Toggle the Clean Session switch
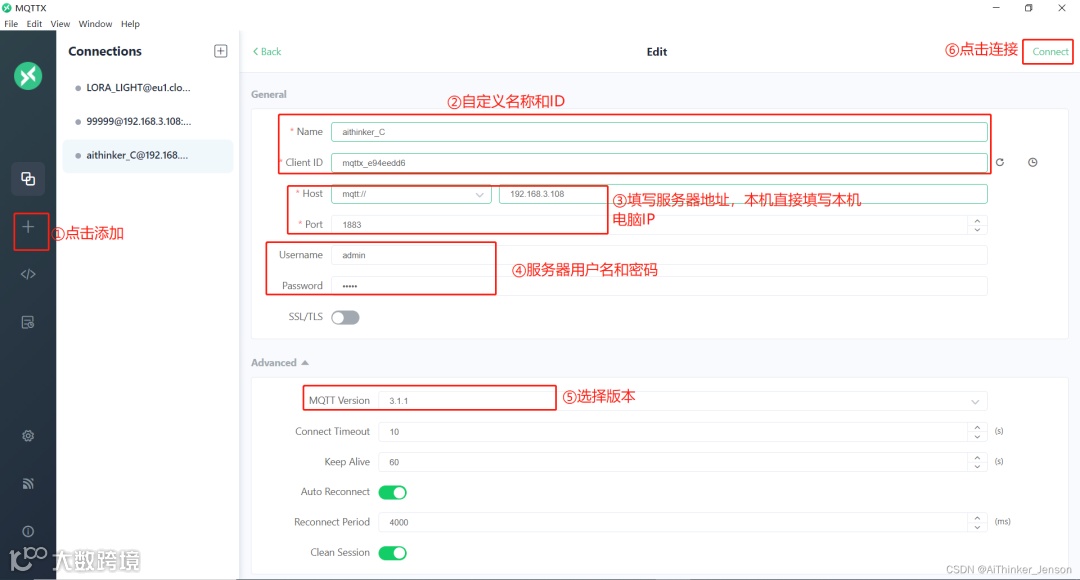The width and height of the screenshot is (1080, 580). 393,553
